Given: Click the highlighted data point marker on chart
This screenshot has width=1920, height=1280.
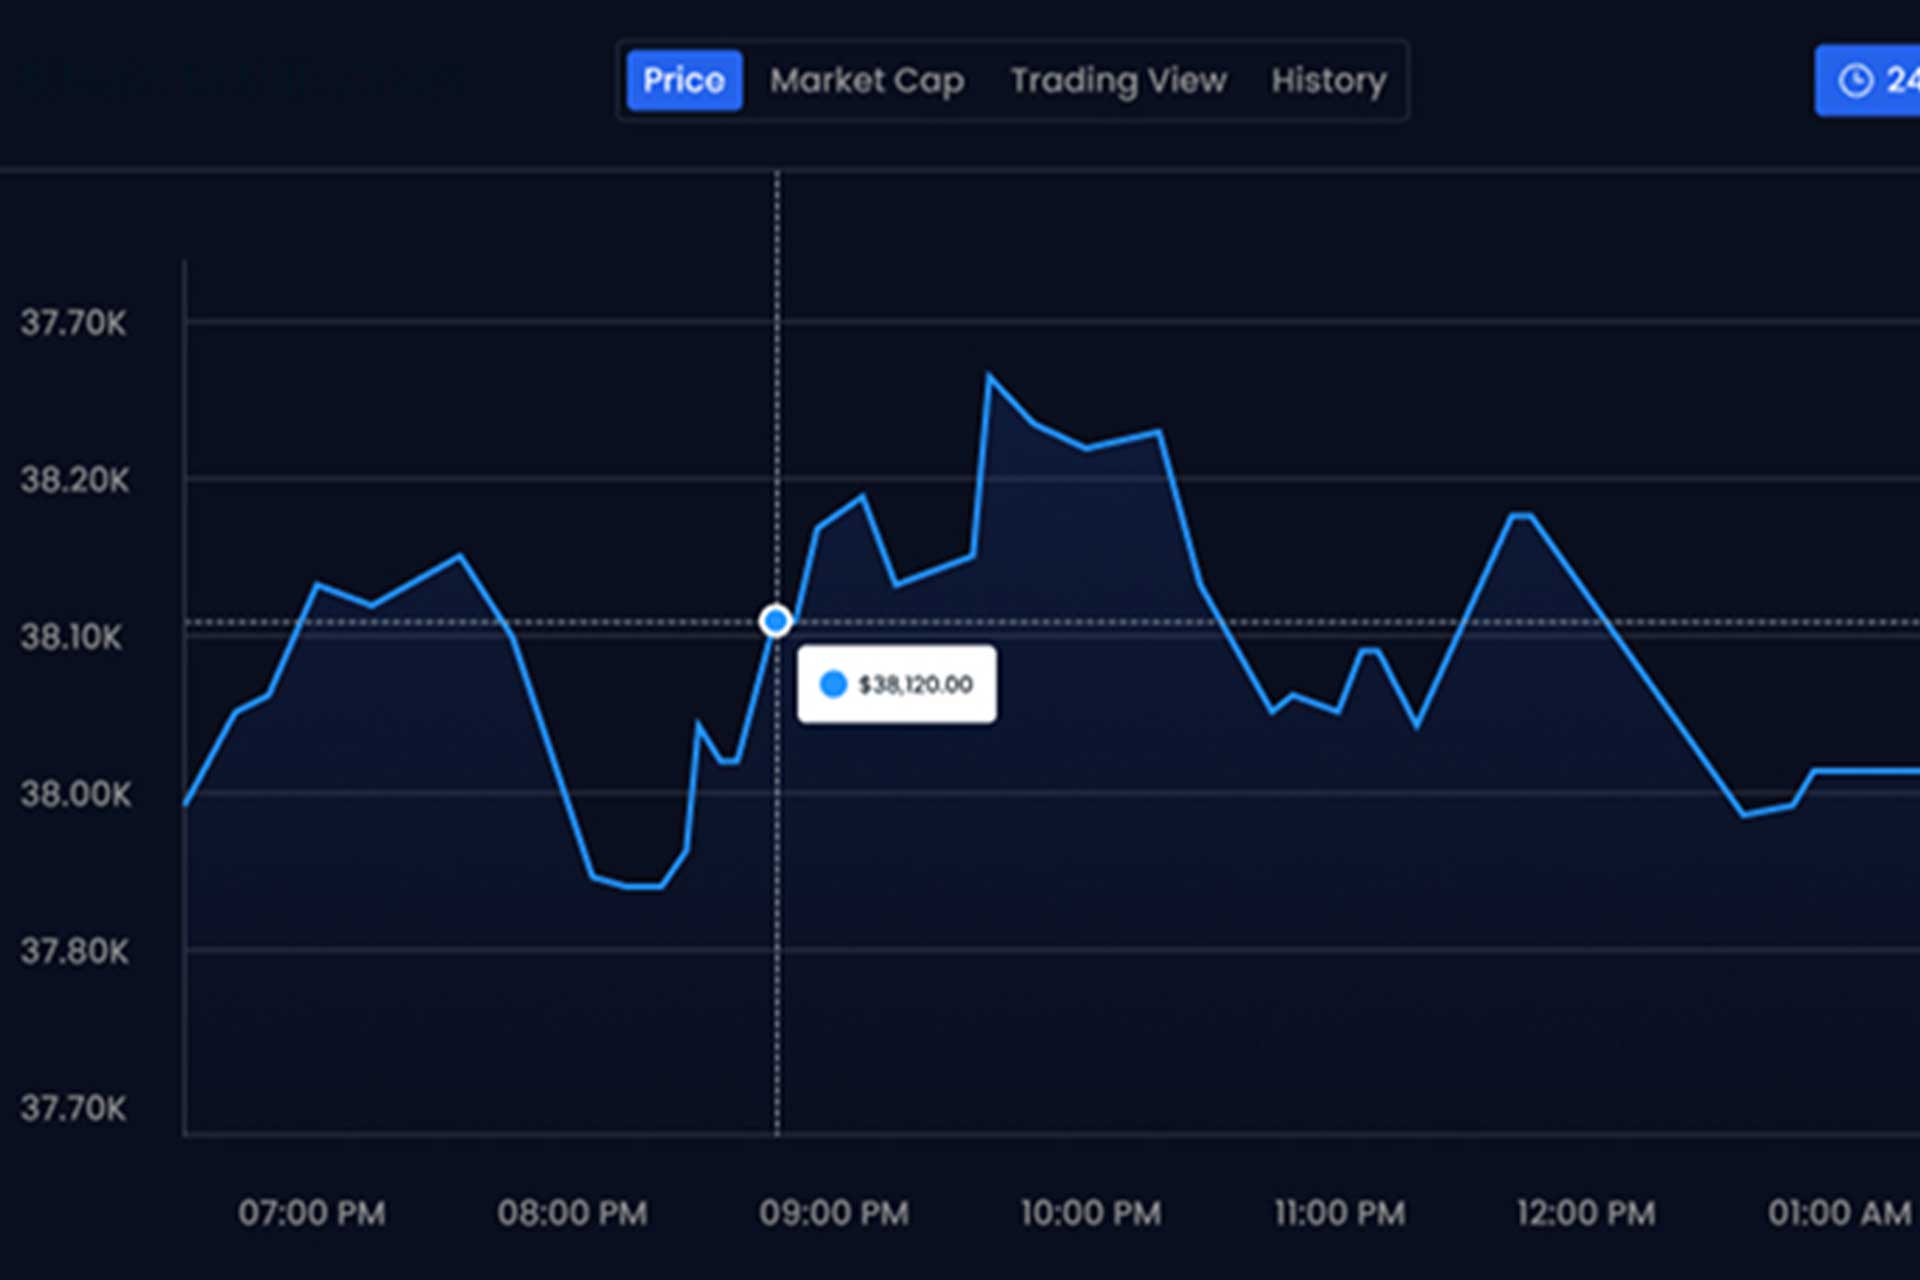Looking at the screenshot, I should point(776,621).
